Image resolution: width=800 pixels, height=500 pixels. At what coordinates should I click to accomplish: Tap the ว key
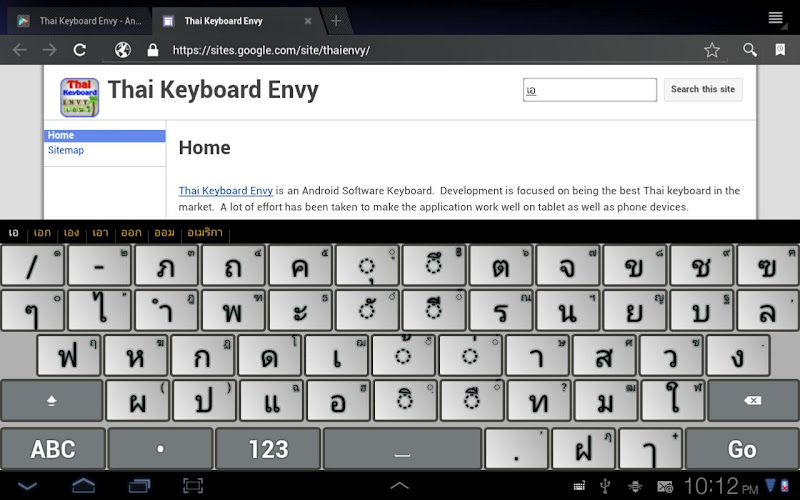(x=671, y=356)
